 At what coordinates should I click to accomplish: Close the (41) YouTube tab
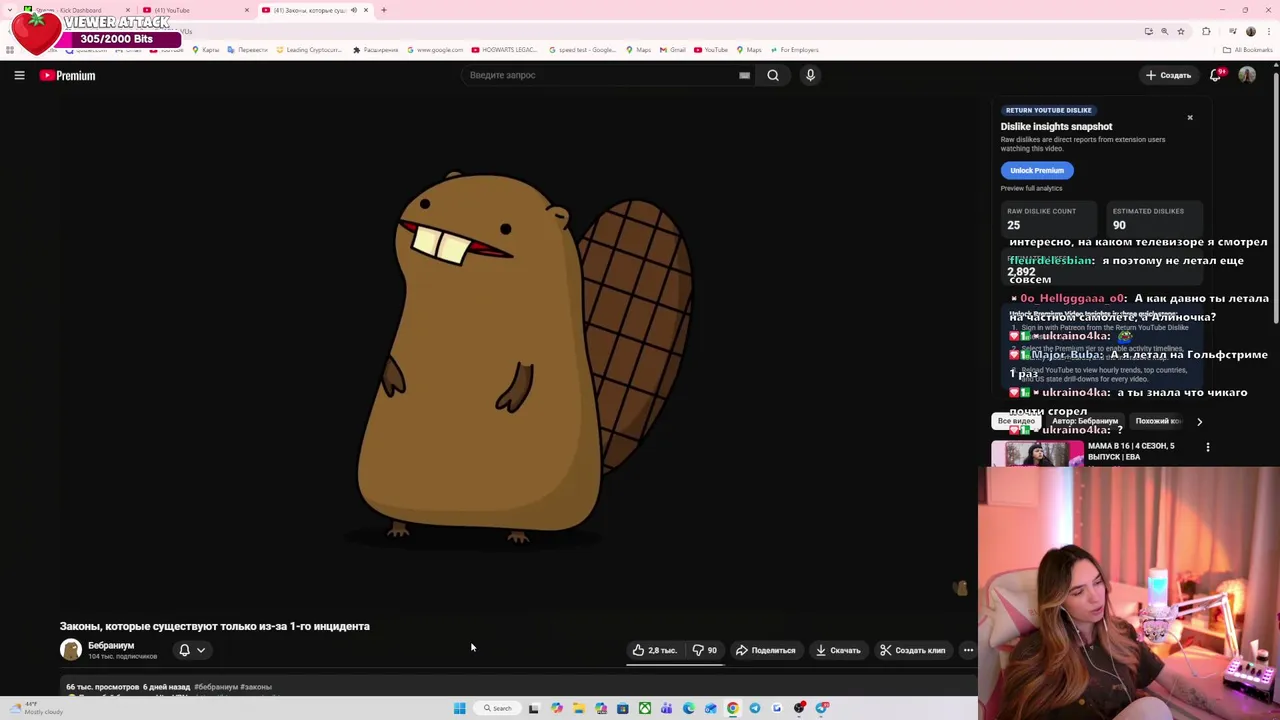(x=247, y=10)
